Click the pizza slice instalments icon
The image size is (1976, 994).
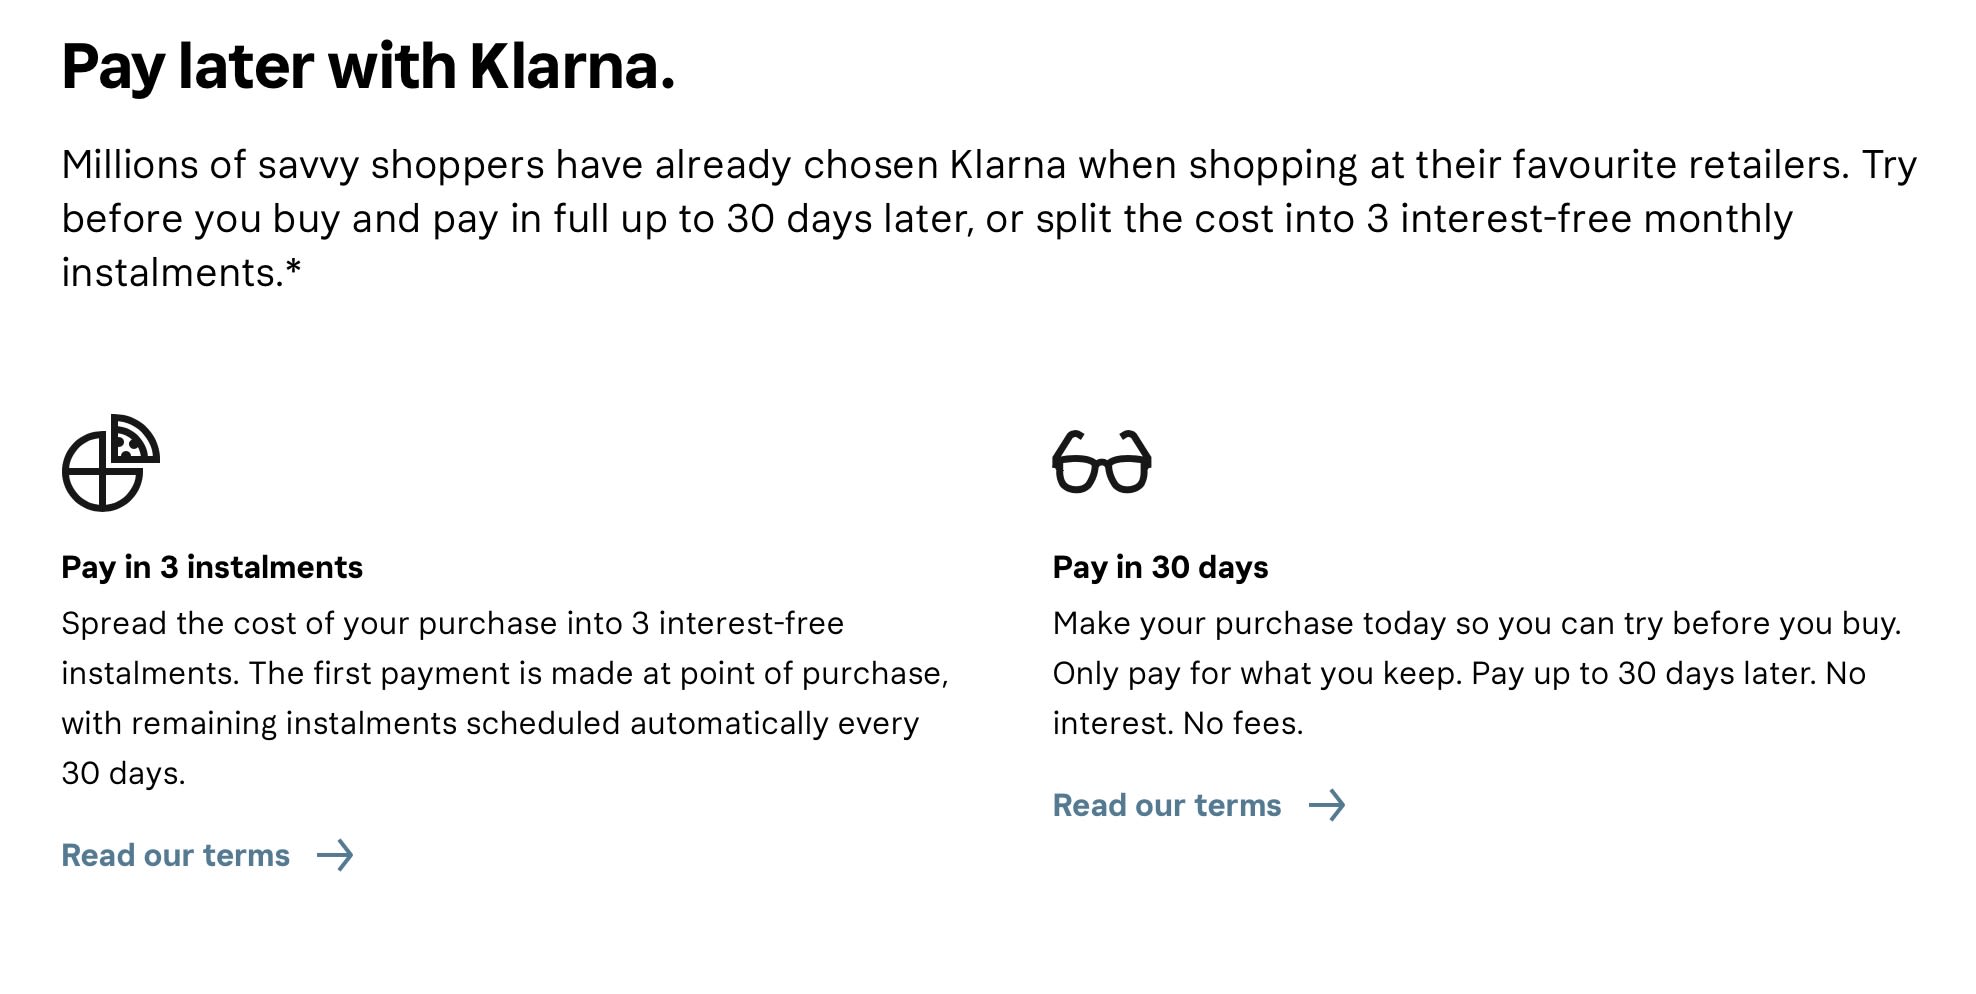pos(110,462)
